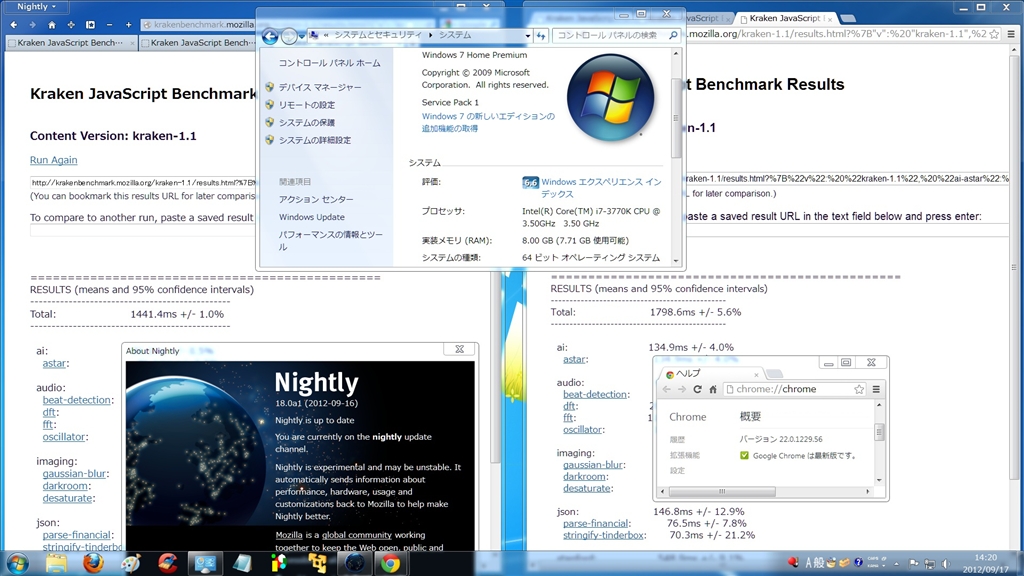1024x576 pixels.
Task: Expand the navigation history dropdown arrow
Action: point(302,36)
